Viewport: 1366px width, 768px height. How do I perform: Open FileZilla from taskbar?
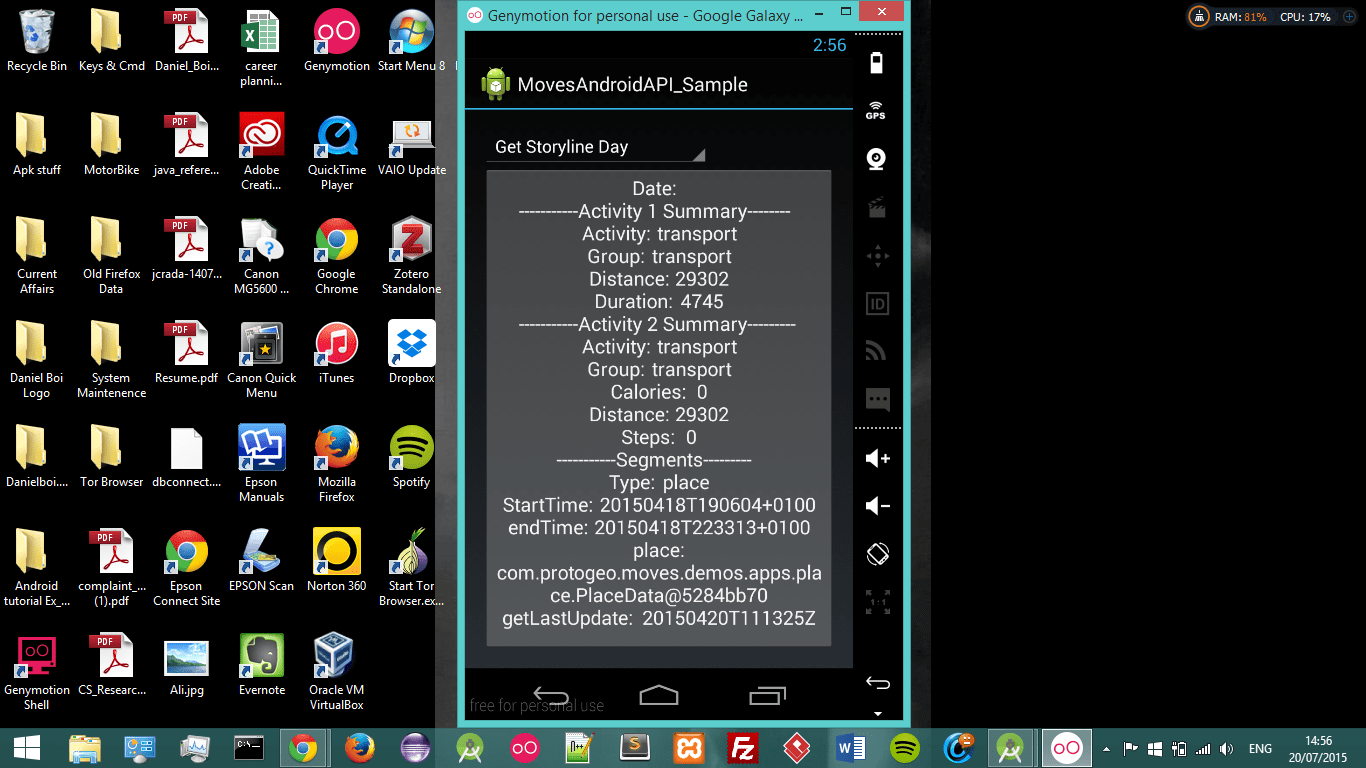tap(742, 748)
